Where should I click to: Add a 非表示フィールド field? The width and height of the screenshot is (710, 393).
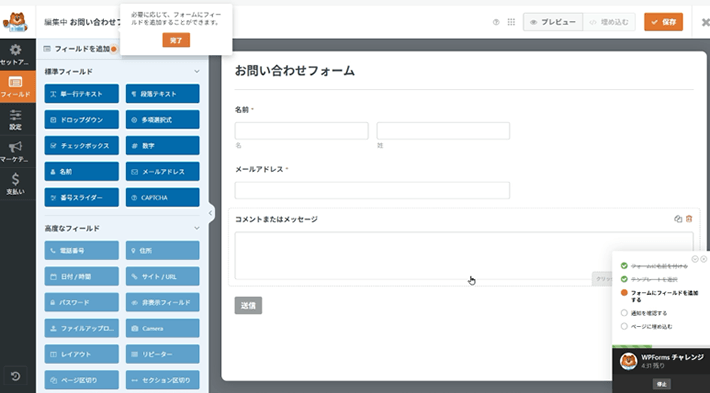coord(163,302)
